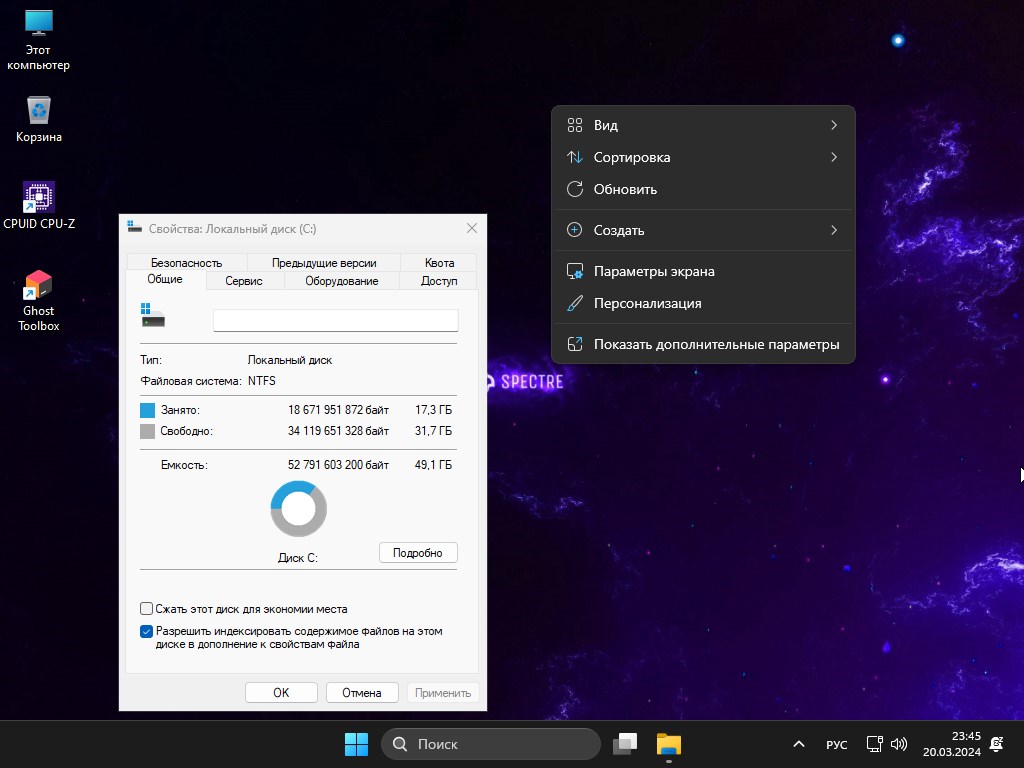Choose Персонализация from the context menu
The height and width of the screenshot is (768, 1024).
pos(647,303)
